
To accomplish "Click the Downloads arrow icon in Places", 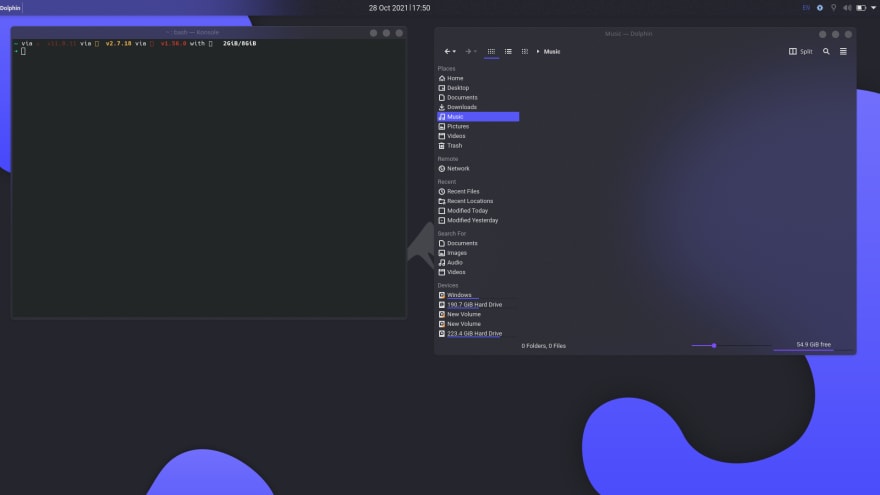I will (442, 107).
